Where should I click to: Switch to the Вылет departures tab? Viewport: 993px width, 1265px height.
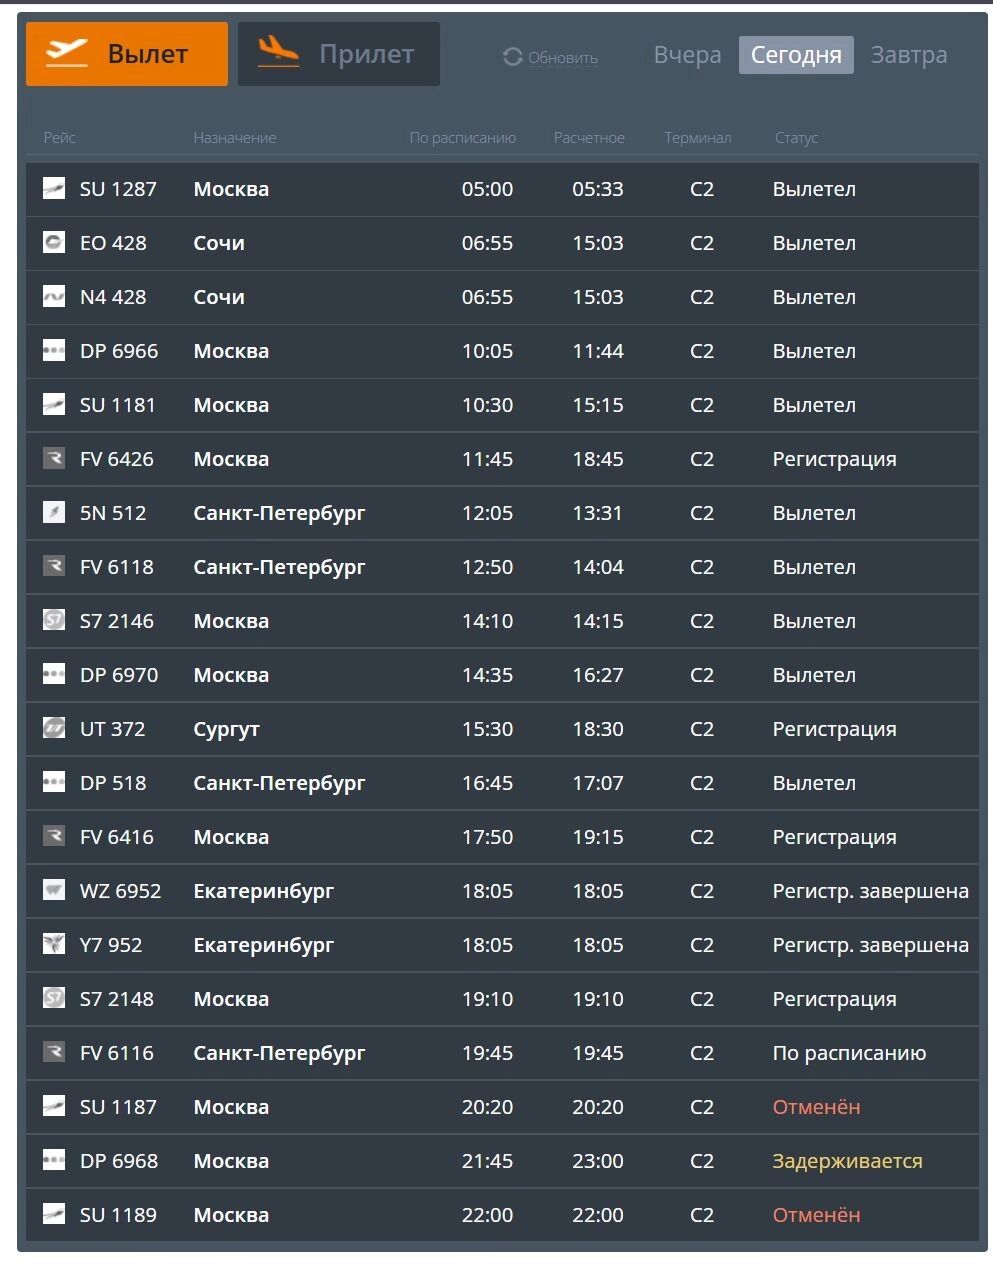coord(127,54)
